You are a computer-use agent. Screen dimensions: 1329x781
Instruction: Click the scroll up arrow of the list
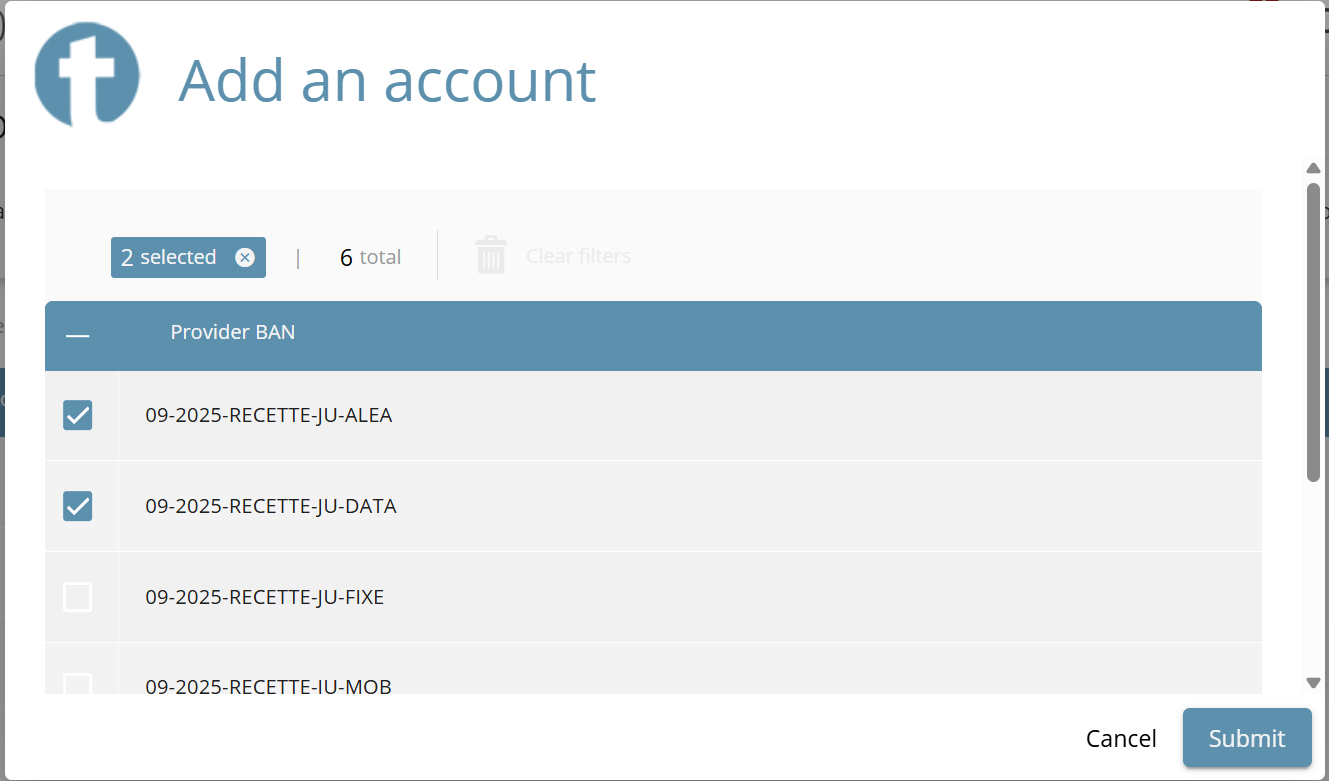tap(1313, 168)
